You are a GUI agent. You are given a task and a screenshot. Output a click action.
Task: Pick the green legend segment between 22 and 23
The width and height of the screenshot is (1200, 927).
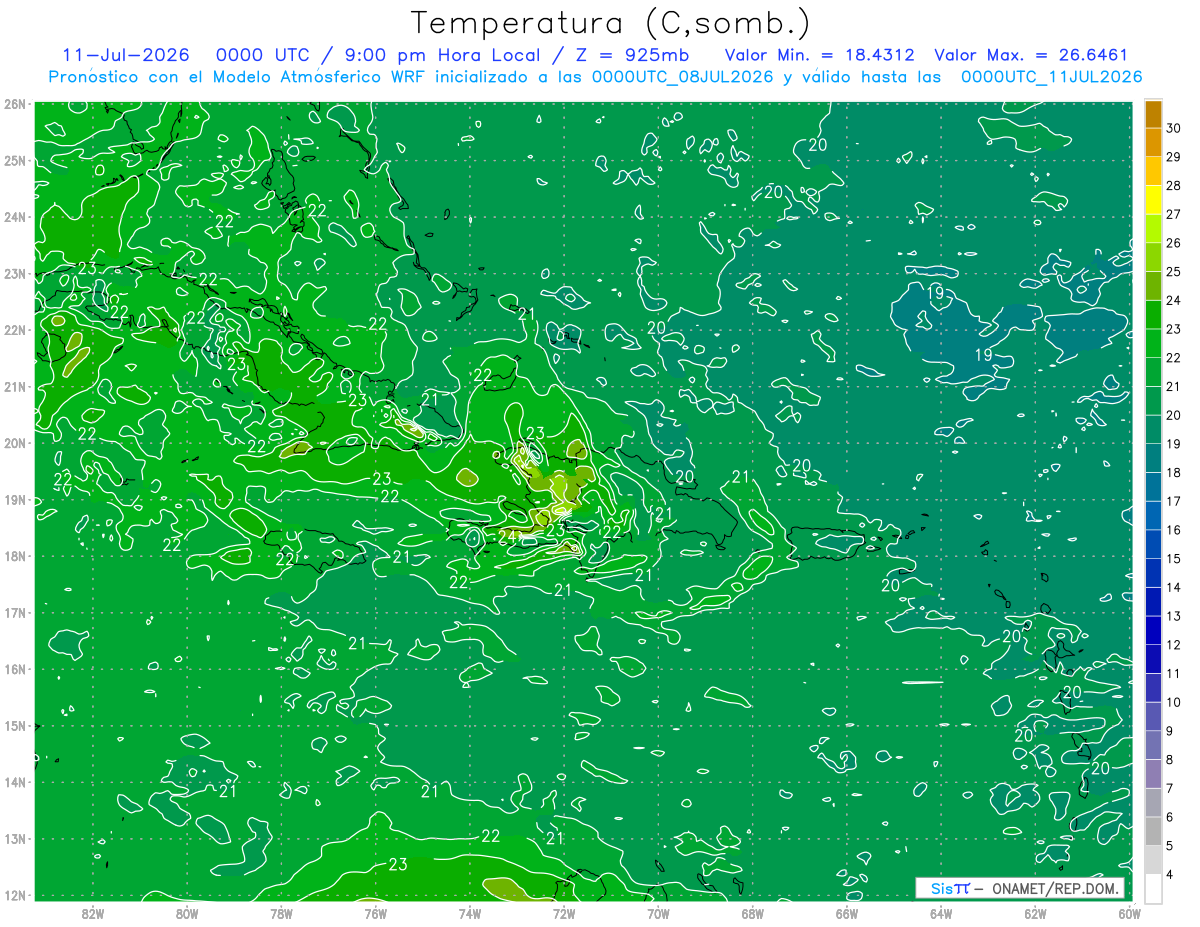(x=1153, y=343)
